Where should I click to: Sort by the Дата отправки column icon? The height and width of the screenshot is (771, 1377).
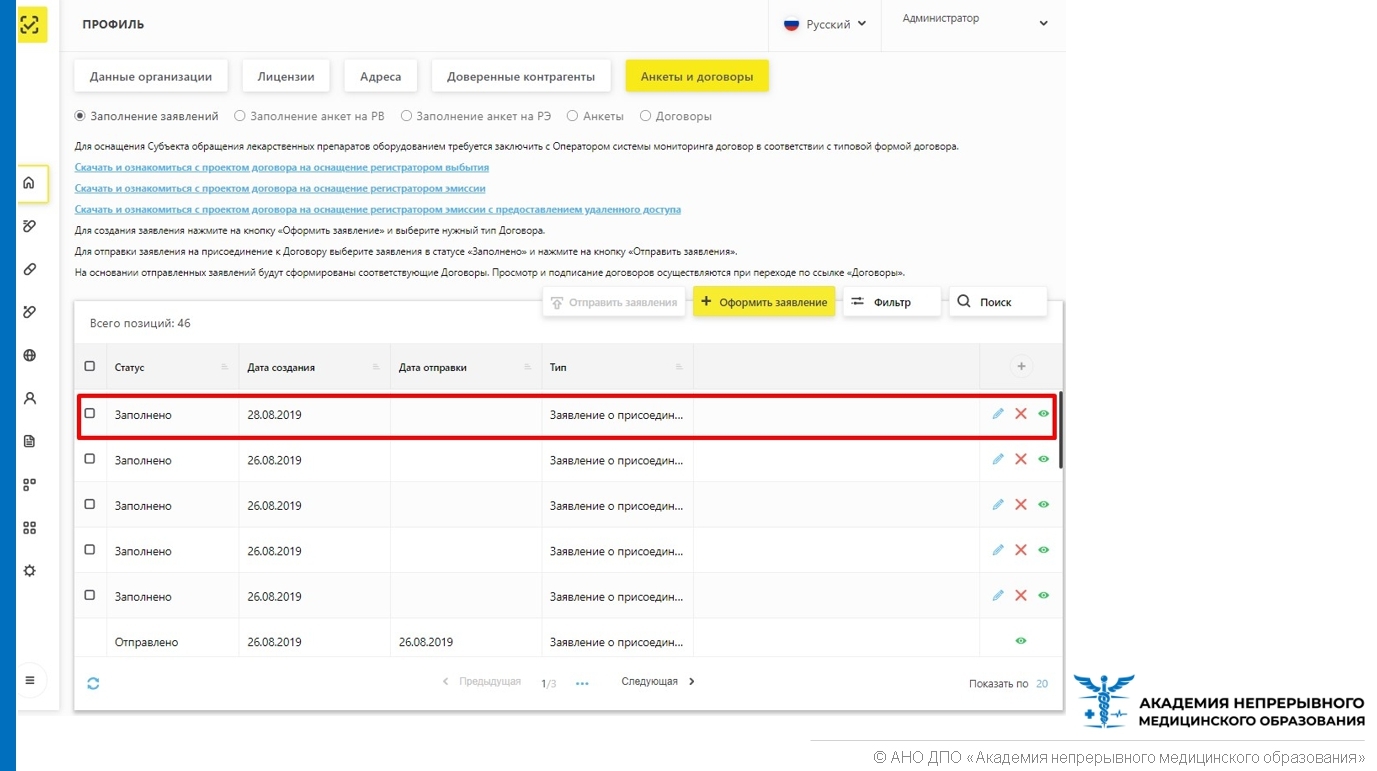(527, 367)
